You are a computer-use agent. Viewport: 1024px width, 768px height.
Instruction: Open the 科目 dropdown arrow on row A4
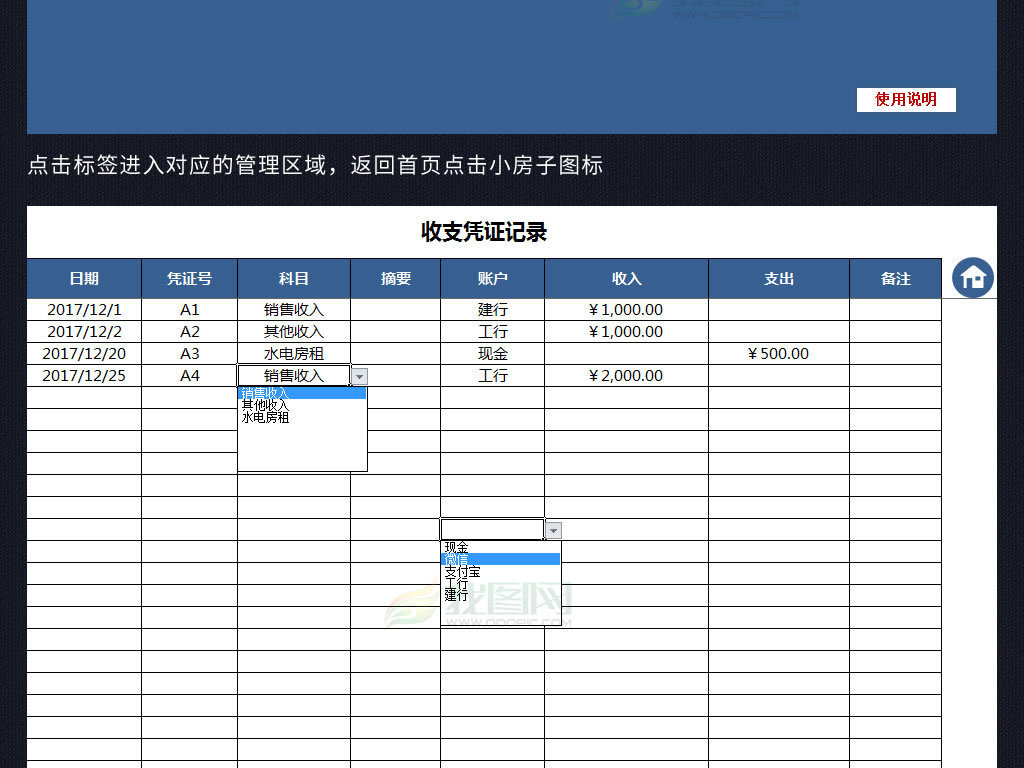(x=359, y=376)
